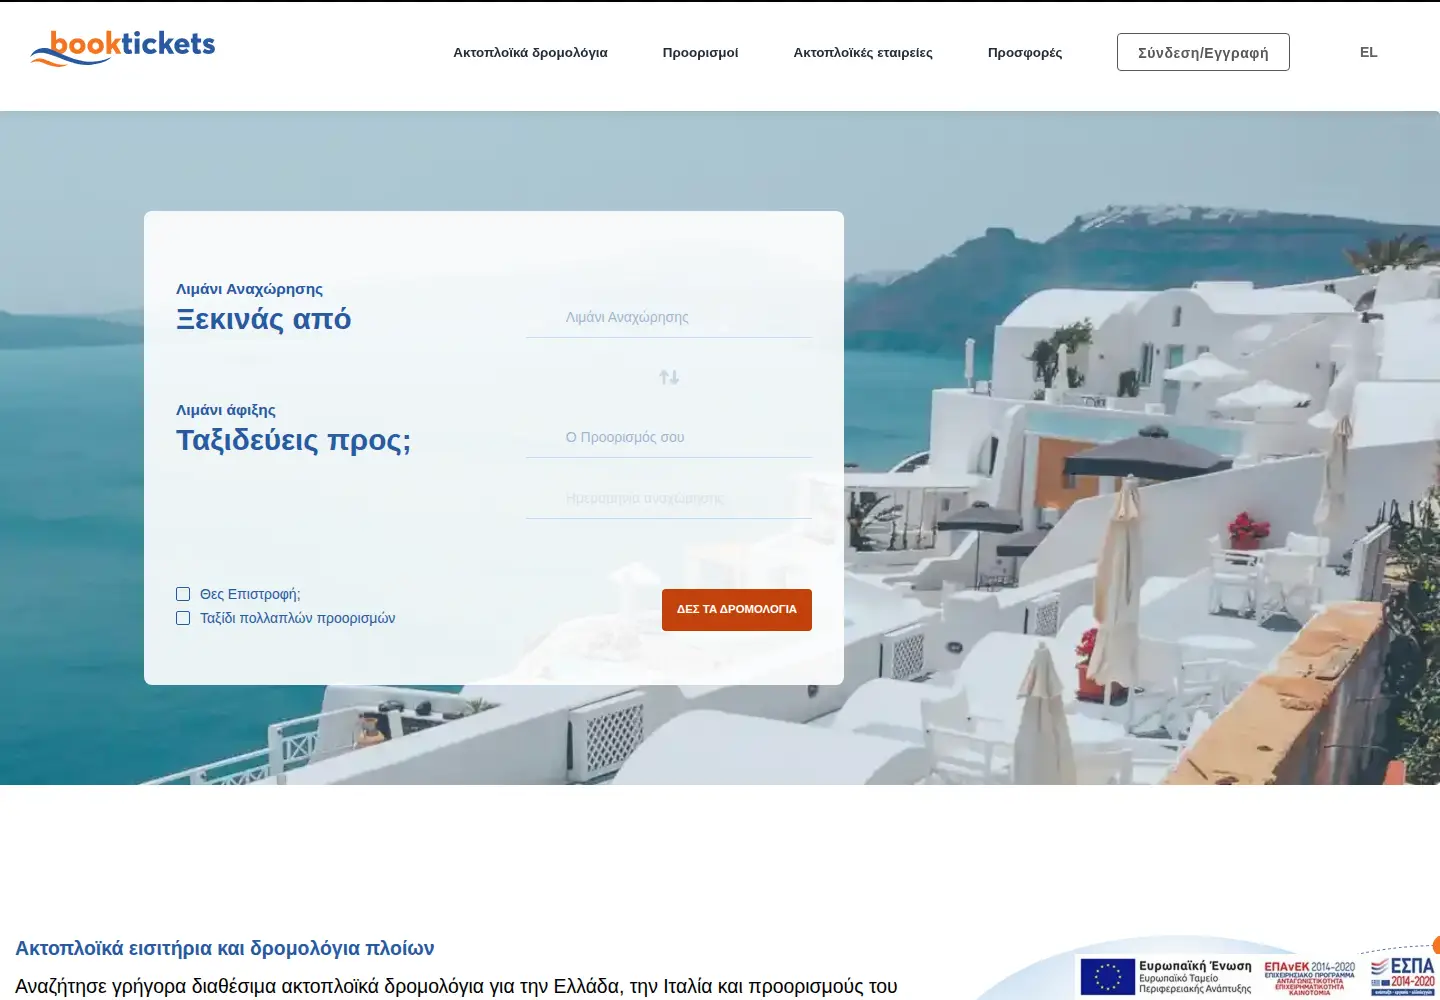This screenshot has width=1440, height=1000.
Task: Tick Ταξίδι πολλαπλών προορισμών checkbox
Action: [x=183, y=618]
